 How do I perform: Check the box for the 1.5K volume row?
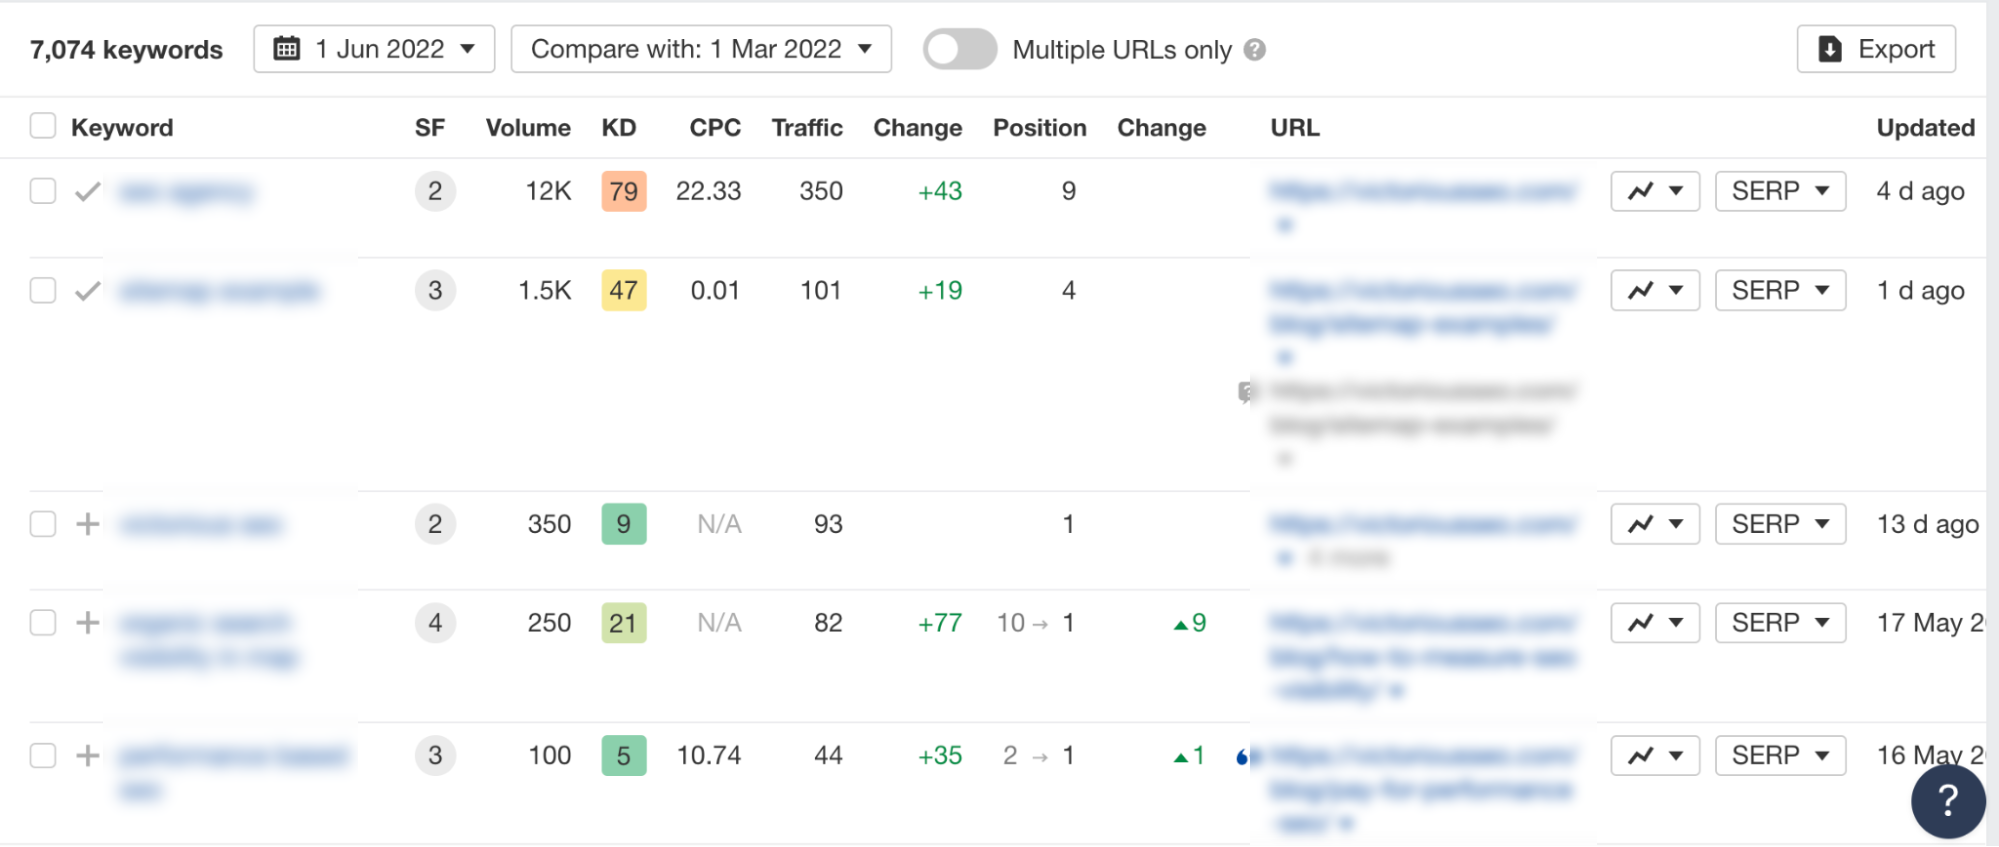(x=43, y=290)
